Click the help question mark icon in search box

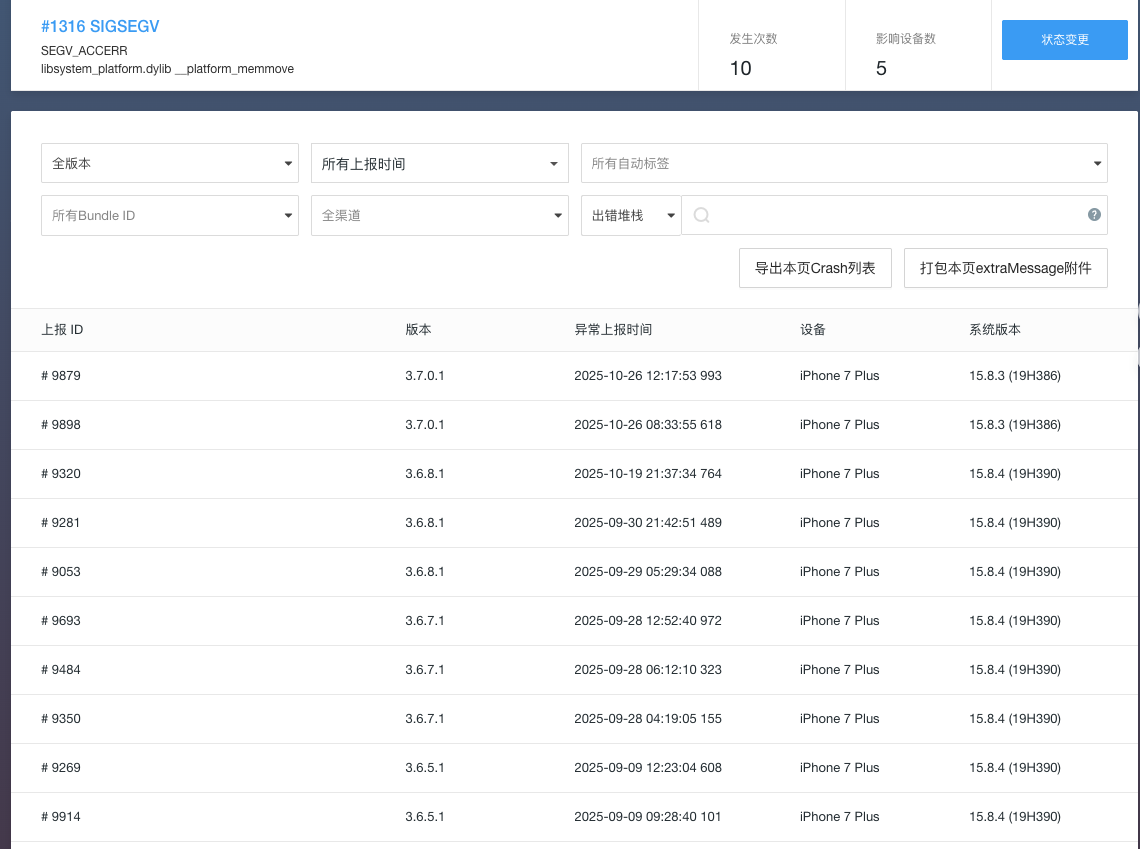click(1094, 215)
